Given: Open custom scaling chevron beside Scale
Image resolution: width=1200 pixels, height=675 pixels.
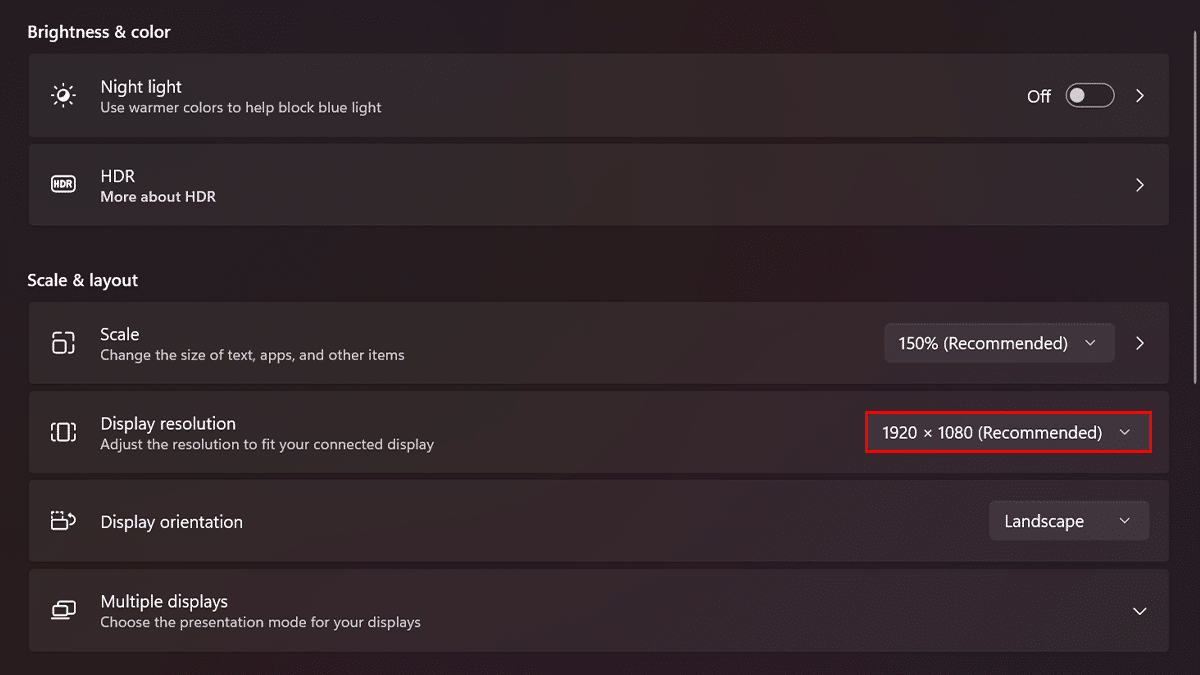Looking at the screenshot, I should point(1140,343).
